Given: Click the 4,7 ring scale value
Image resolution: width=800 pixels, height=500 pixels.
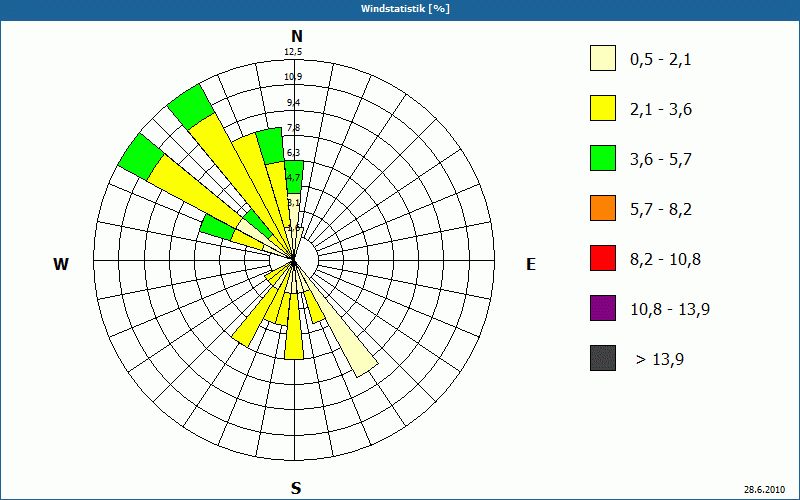Looking at the screenshot, I should (x=293, y=178).
